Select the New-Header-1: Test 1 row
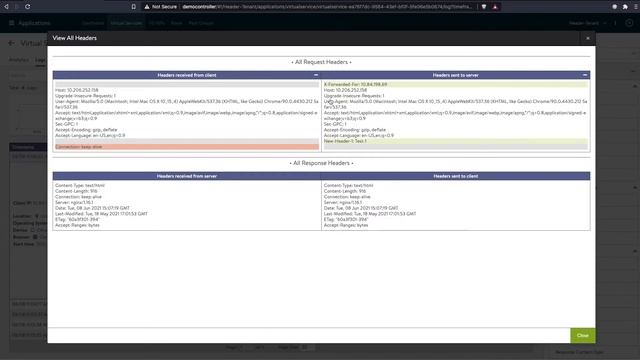This screenshot has width=640, height=360. (x=456, y=141)
